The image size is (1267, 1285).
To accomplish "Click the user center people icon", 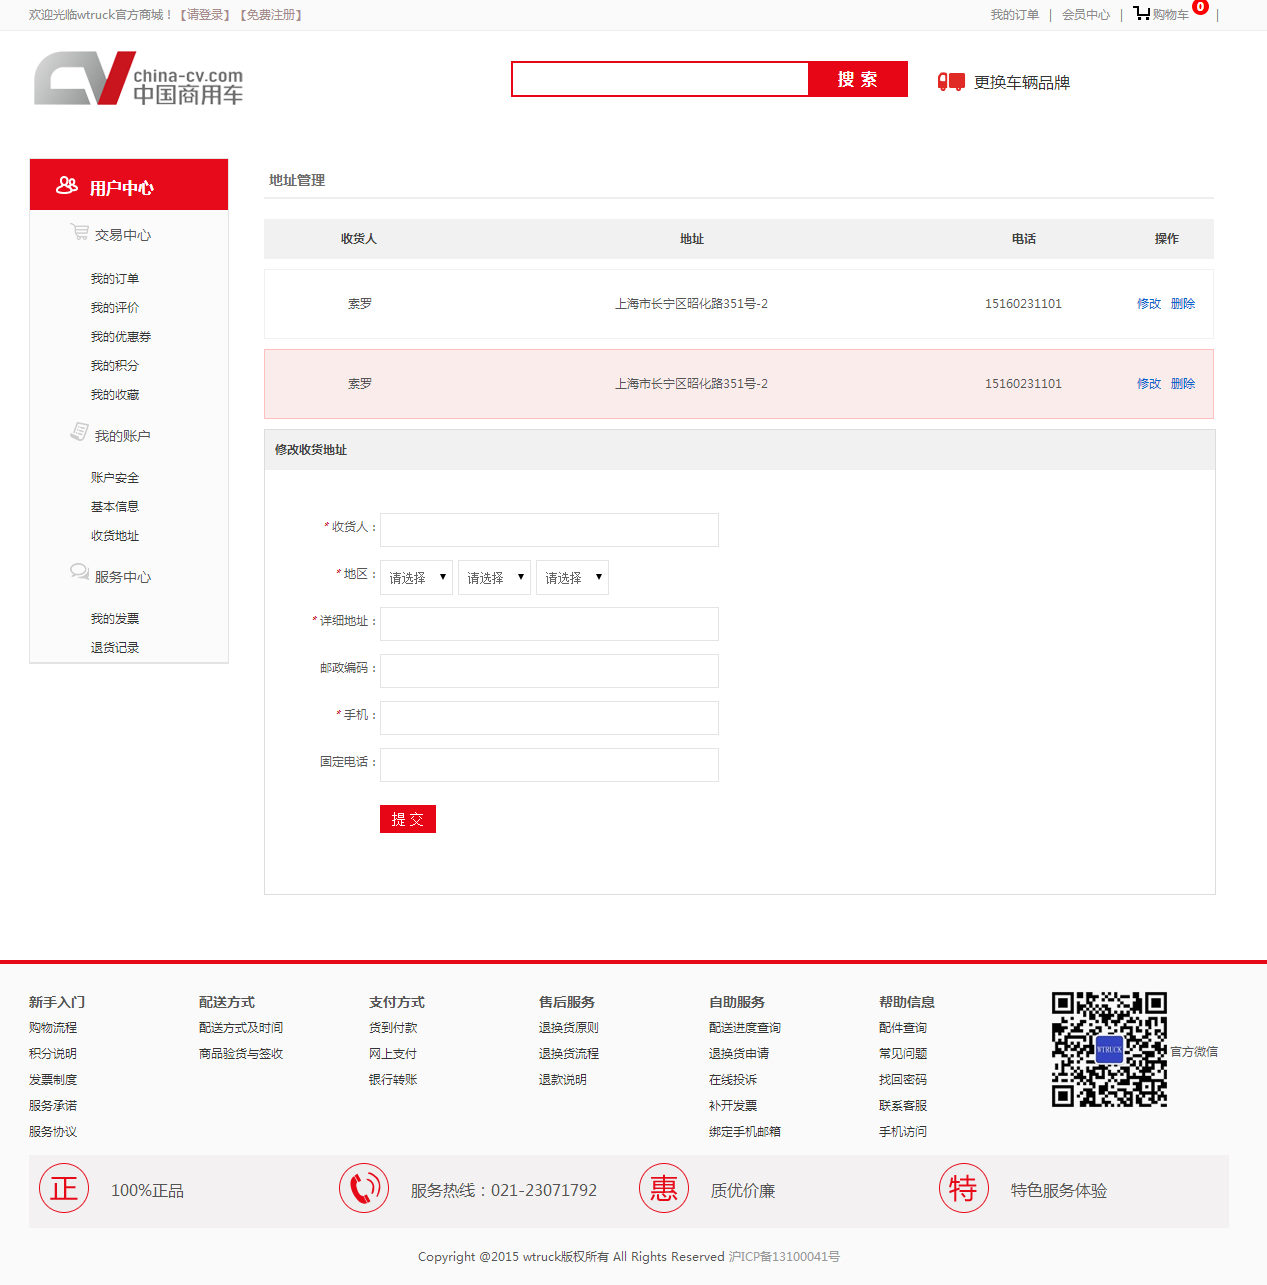I will [x=67, y=186].
